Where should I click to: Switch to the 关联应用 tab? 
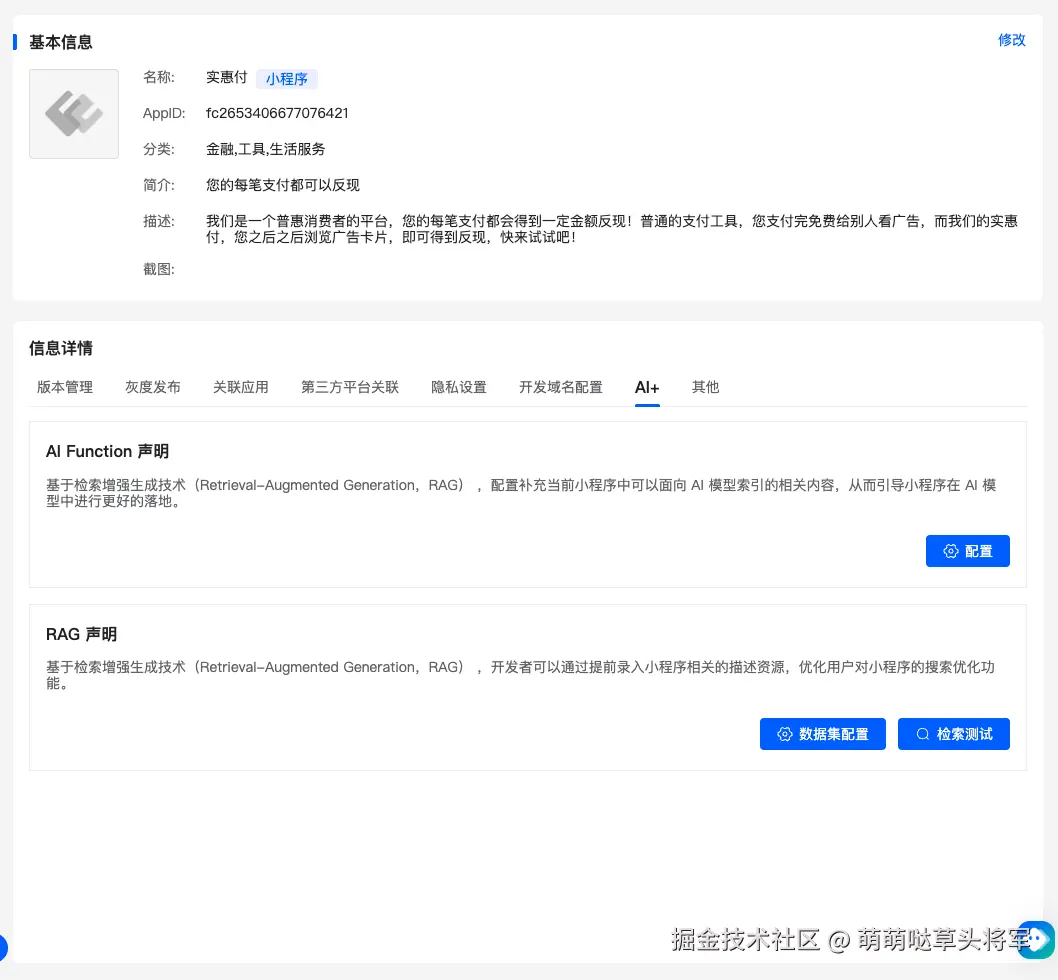[240, 387]
